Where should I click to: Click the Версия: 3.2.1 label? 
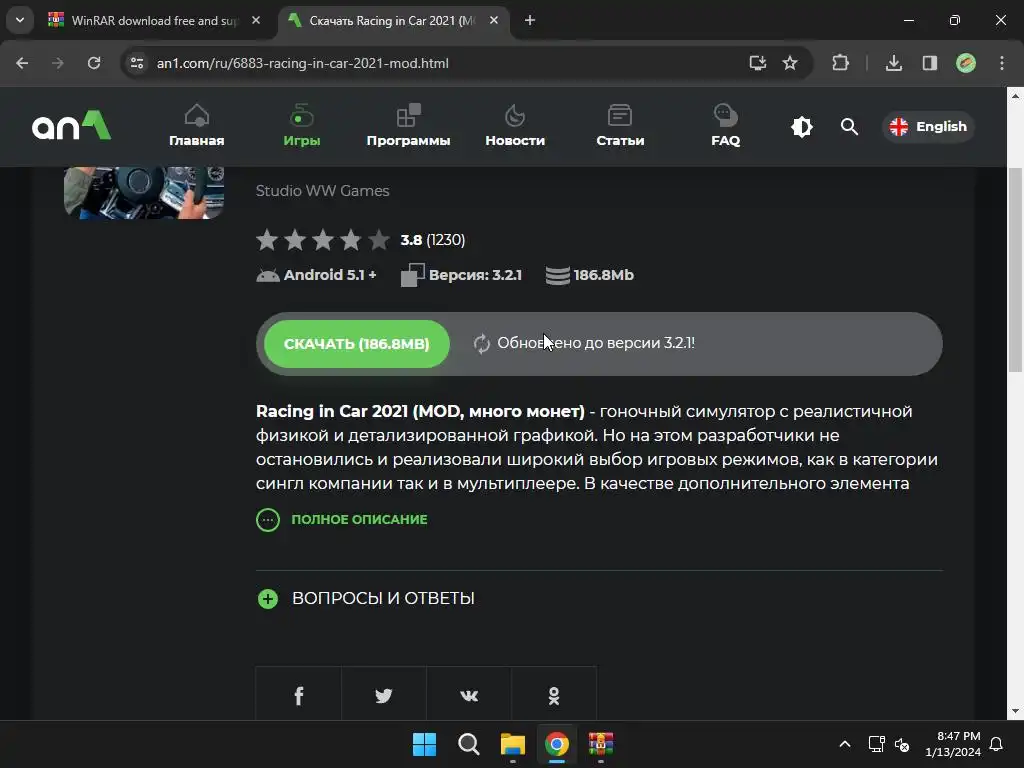[462, 275]
